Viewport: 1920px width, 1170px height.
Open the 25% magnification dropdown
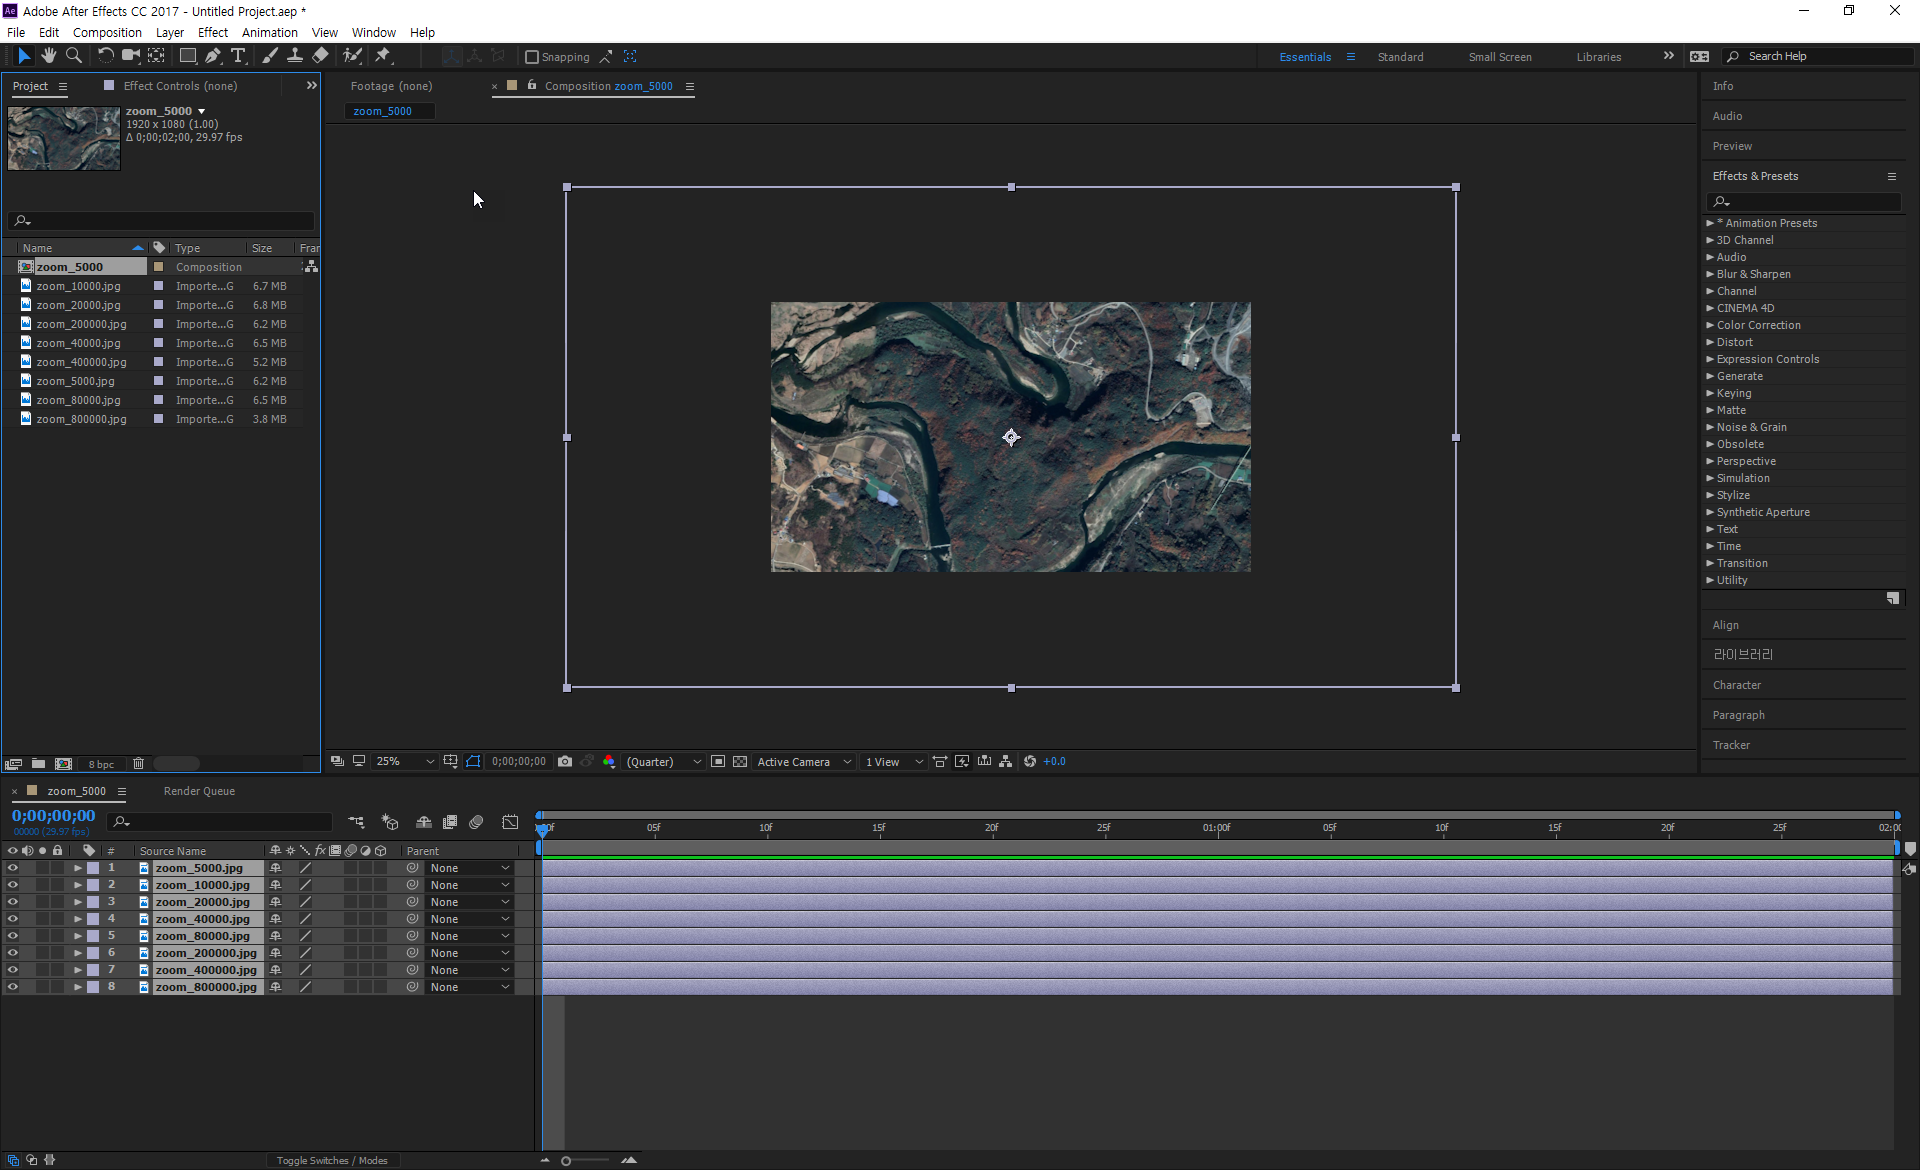click(x=404, y=762)
